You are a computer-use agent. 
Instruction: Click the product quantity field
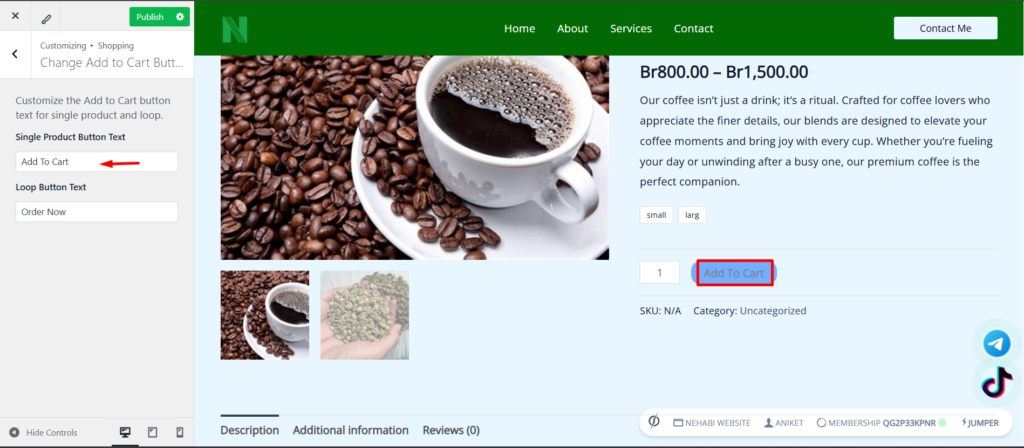click(x=660, y=273)
